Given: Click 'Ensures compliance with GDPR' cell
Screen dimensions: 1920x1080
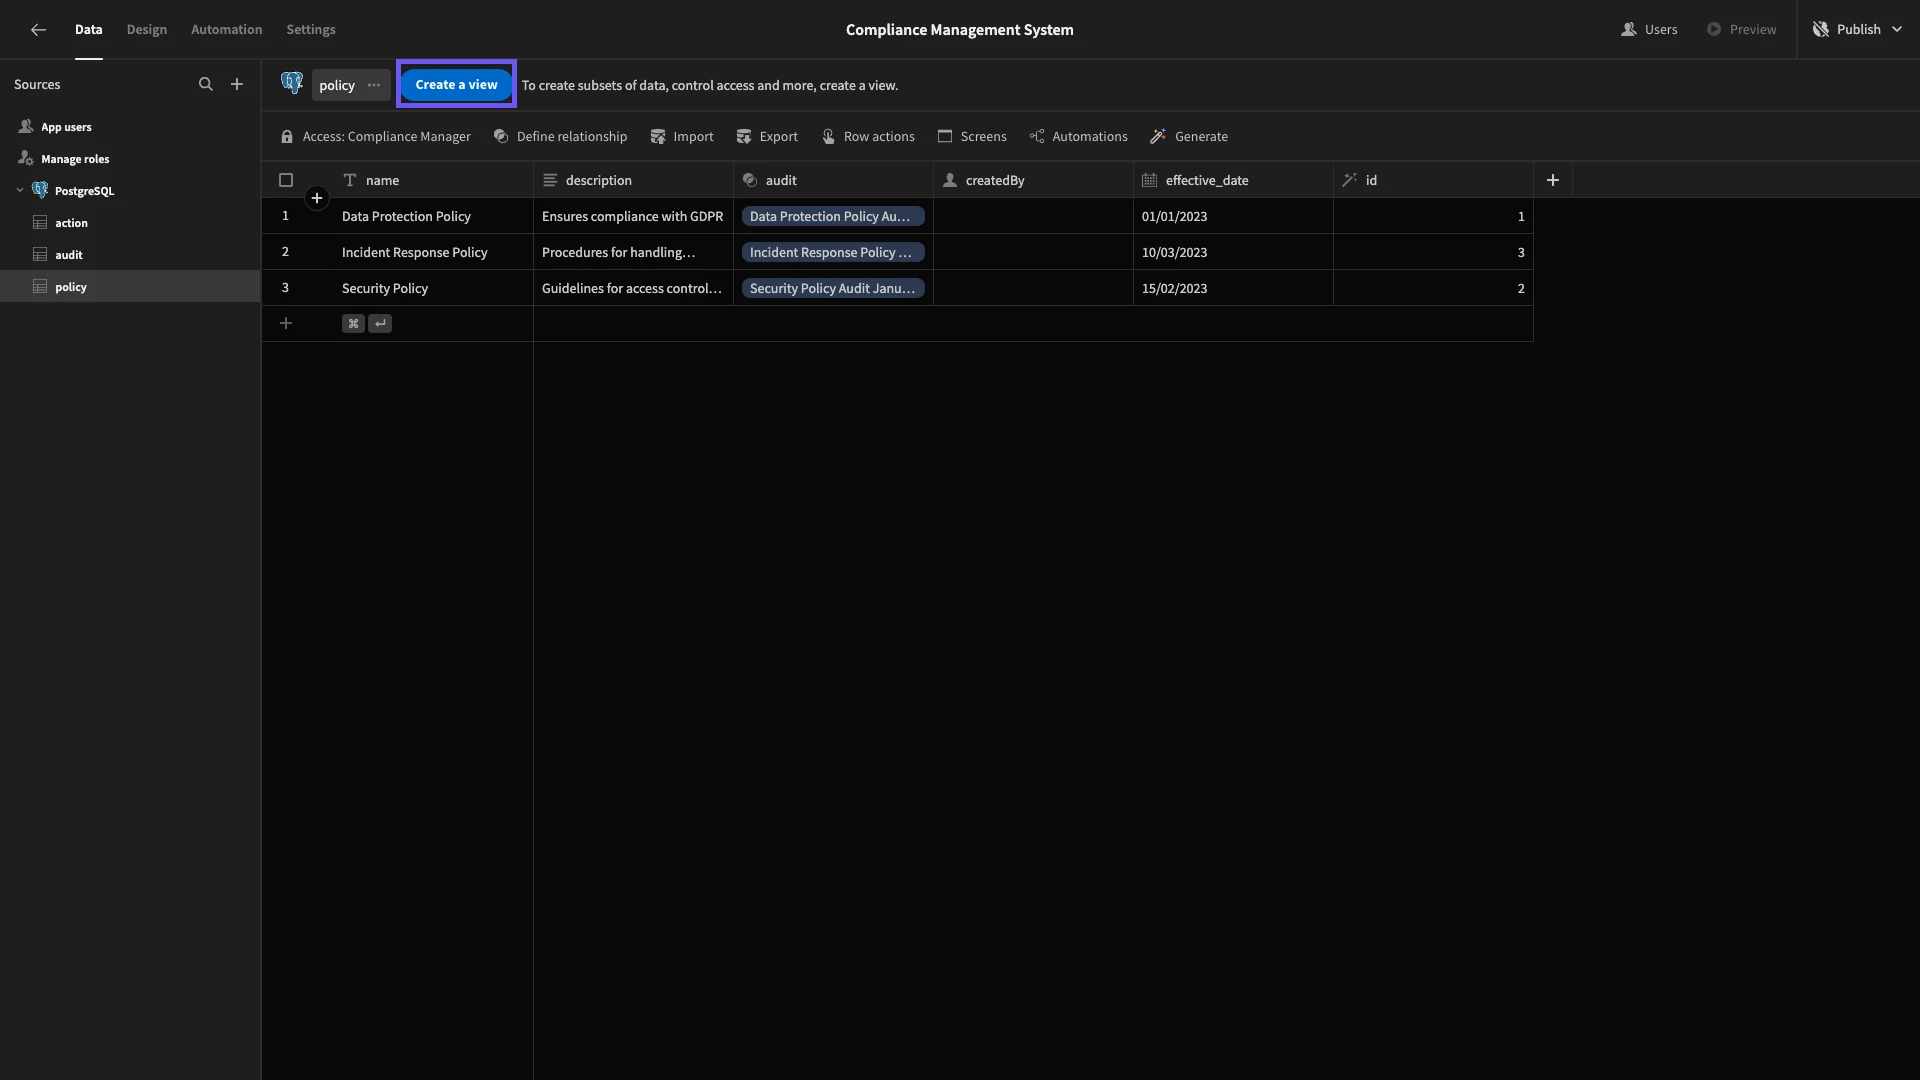Looking at the screenshot, I should coord(633,216).
